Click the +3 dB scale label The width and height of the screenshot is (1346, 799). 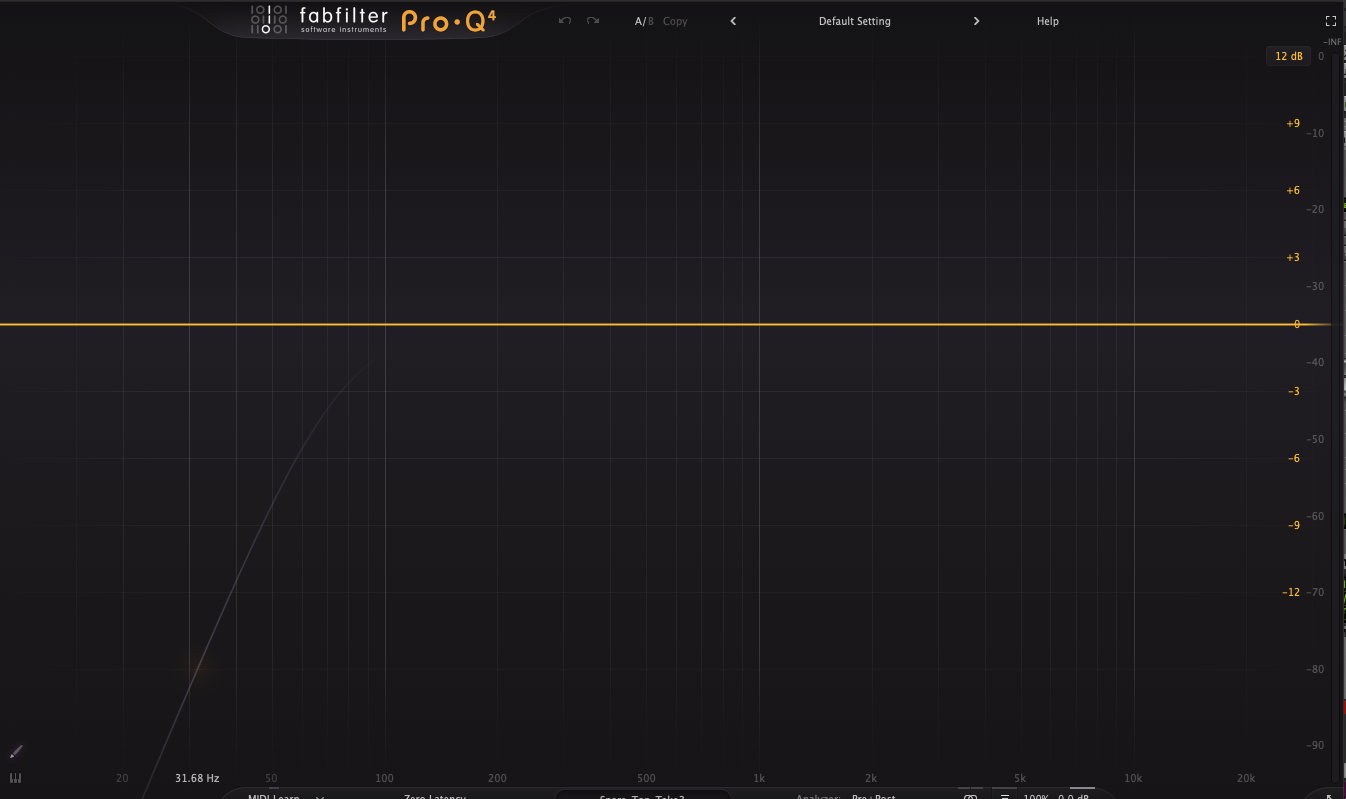coord(1293,257)
